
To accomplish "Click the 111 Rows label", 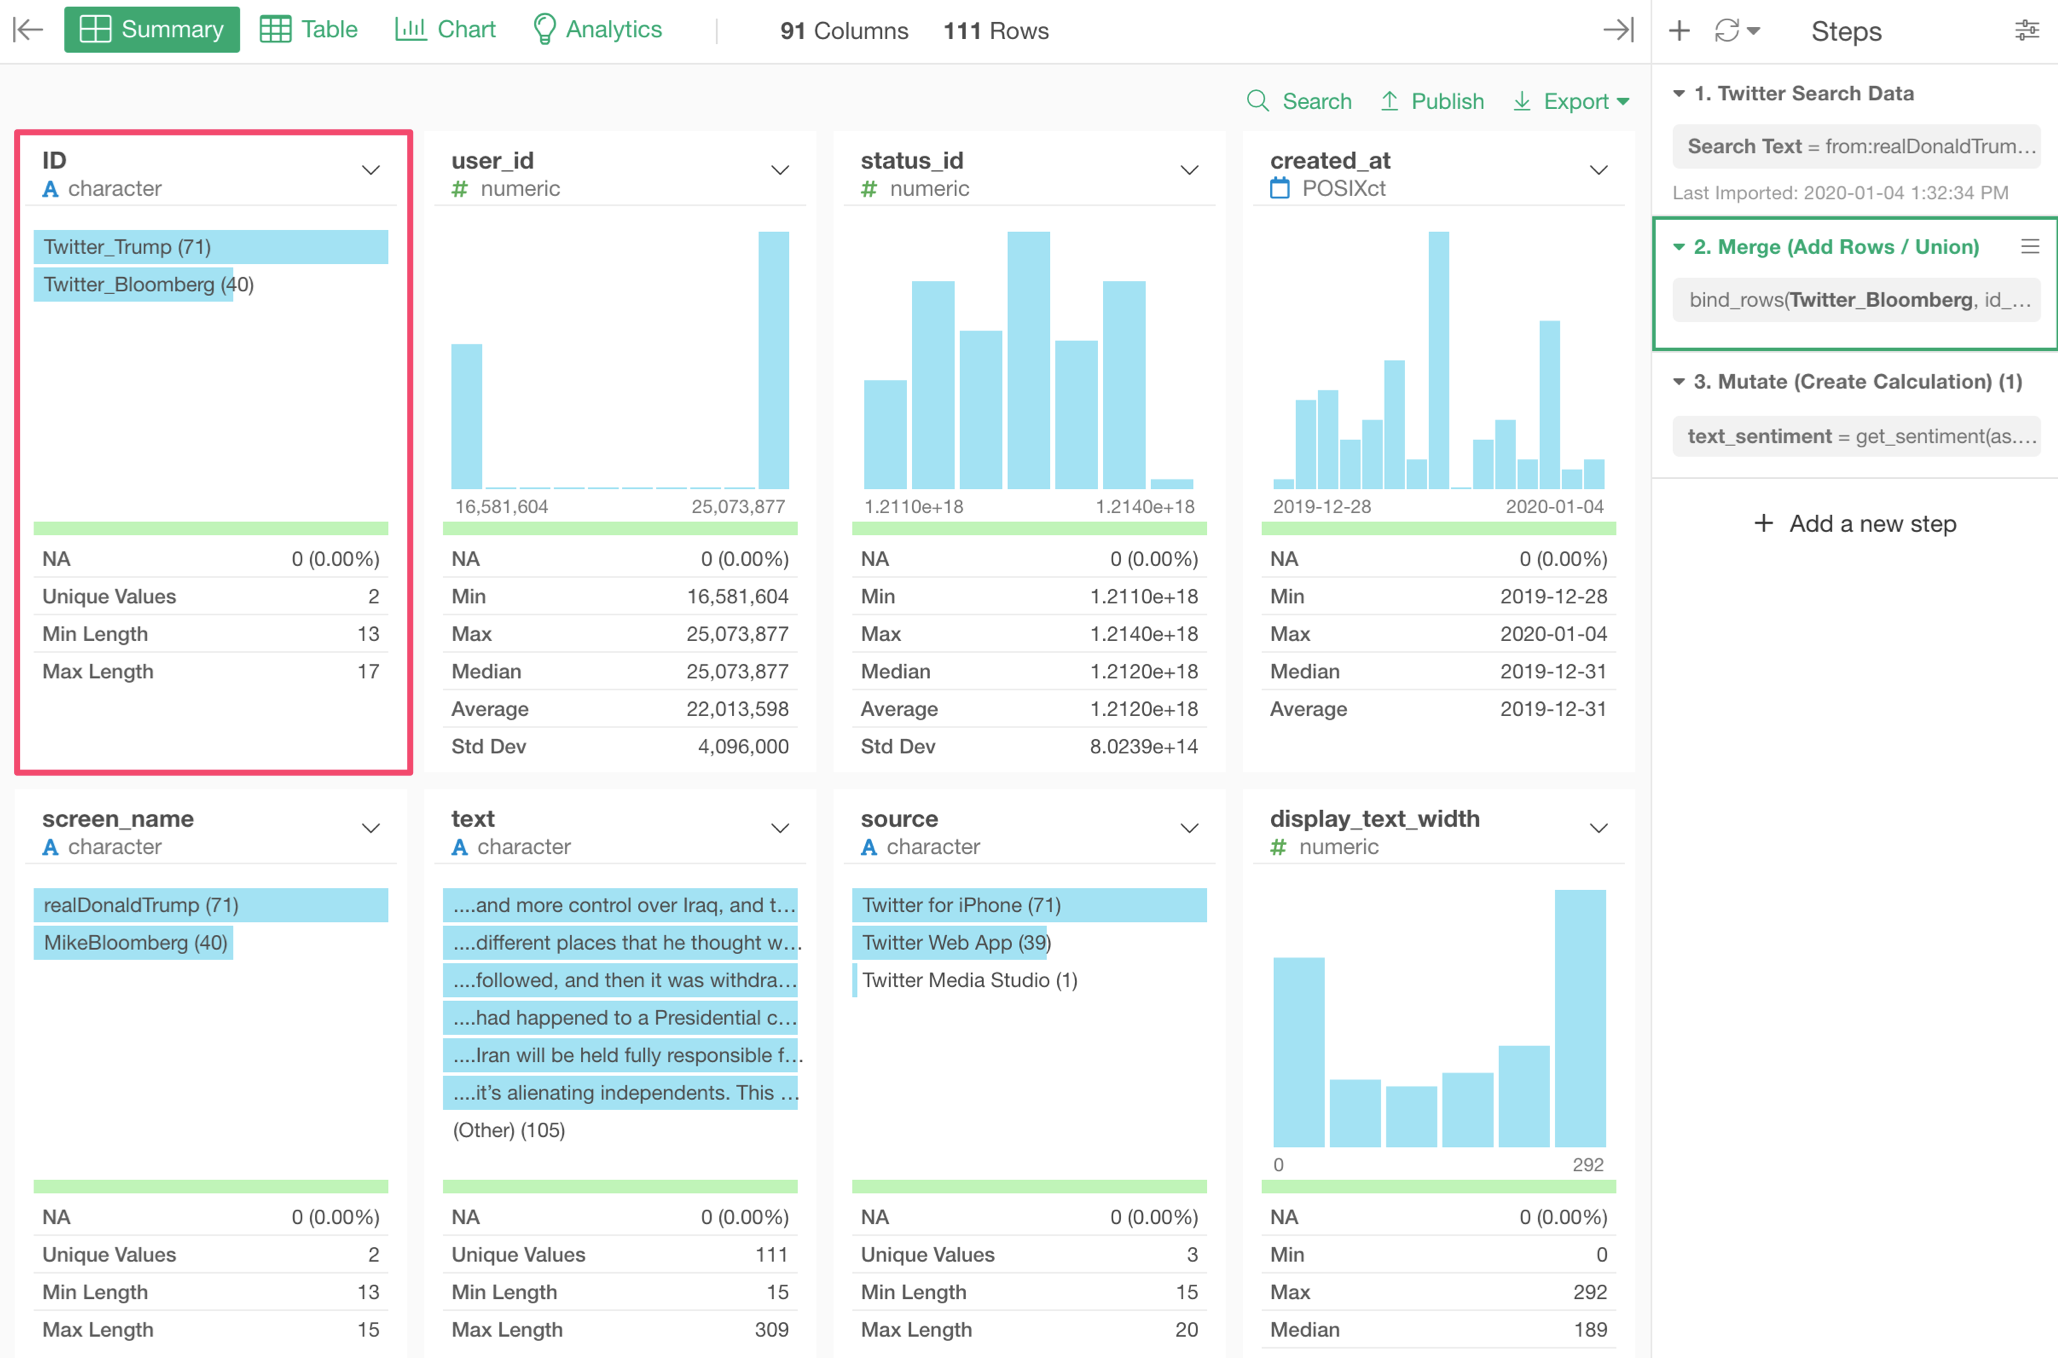I will pos(996,31).
